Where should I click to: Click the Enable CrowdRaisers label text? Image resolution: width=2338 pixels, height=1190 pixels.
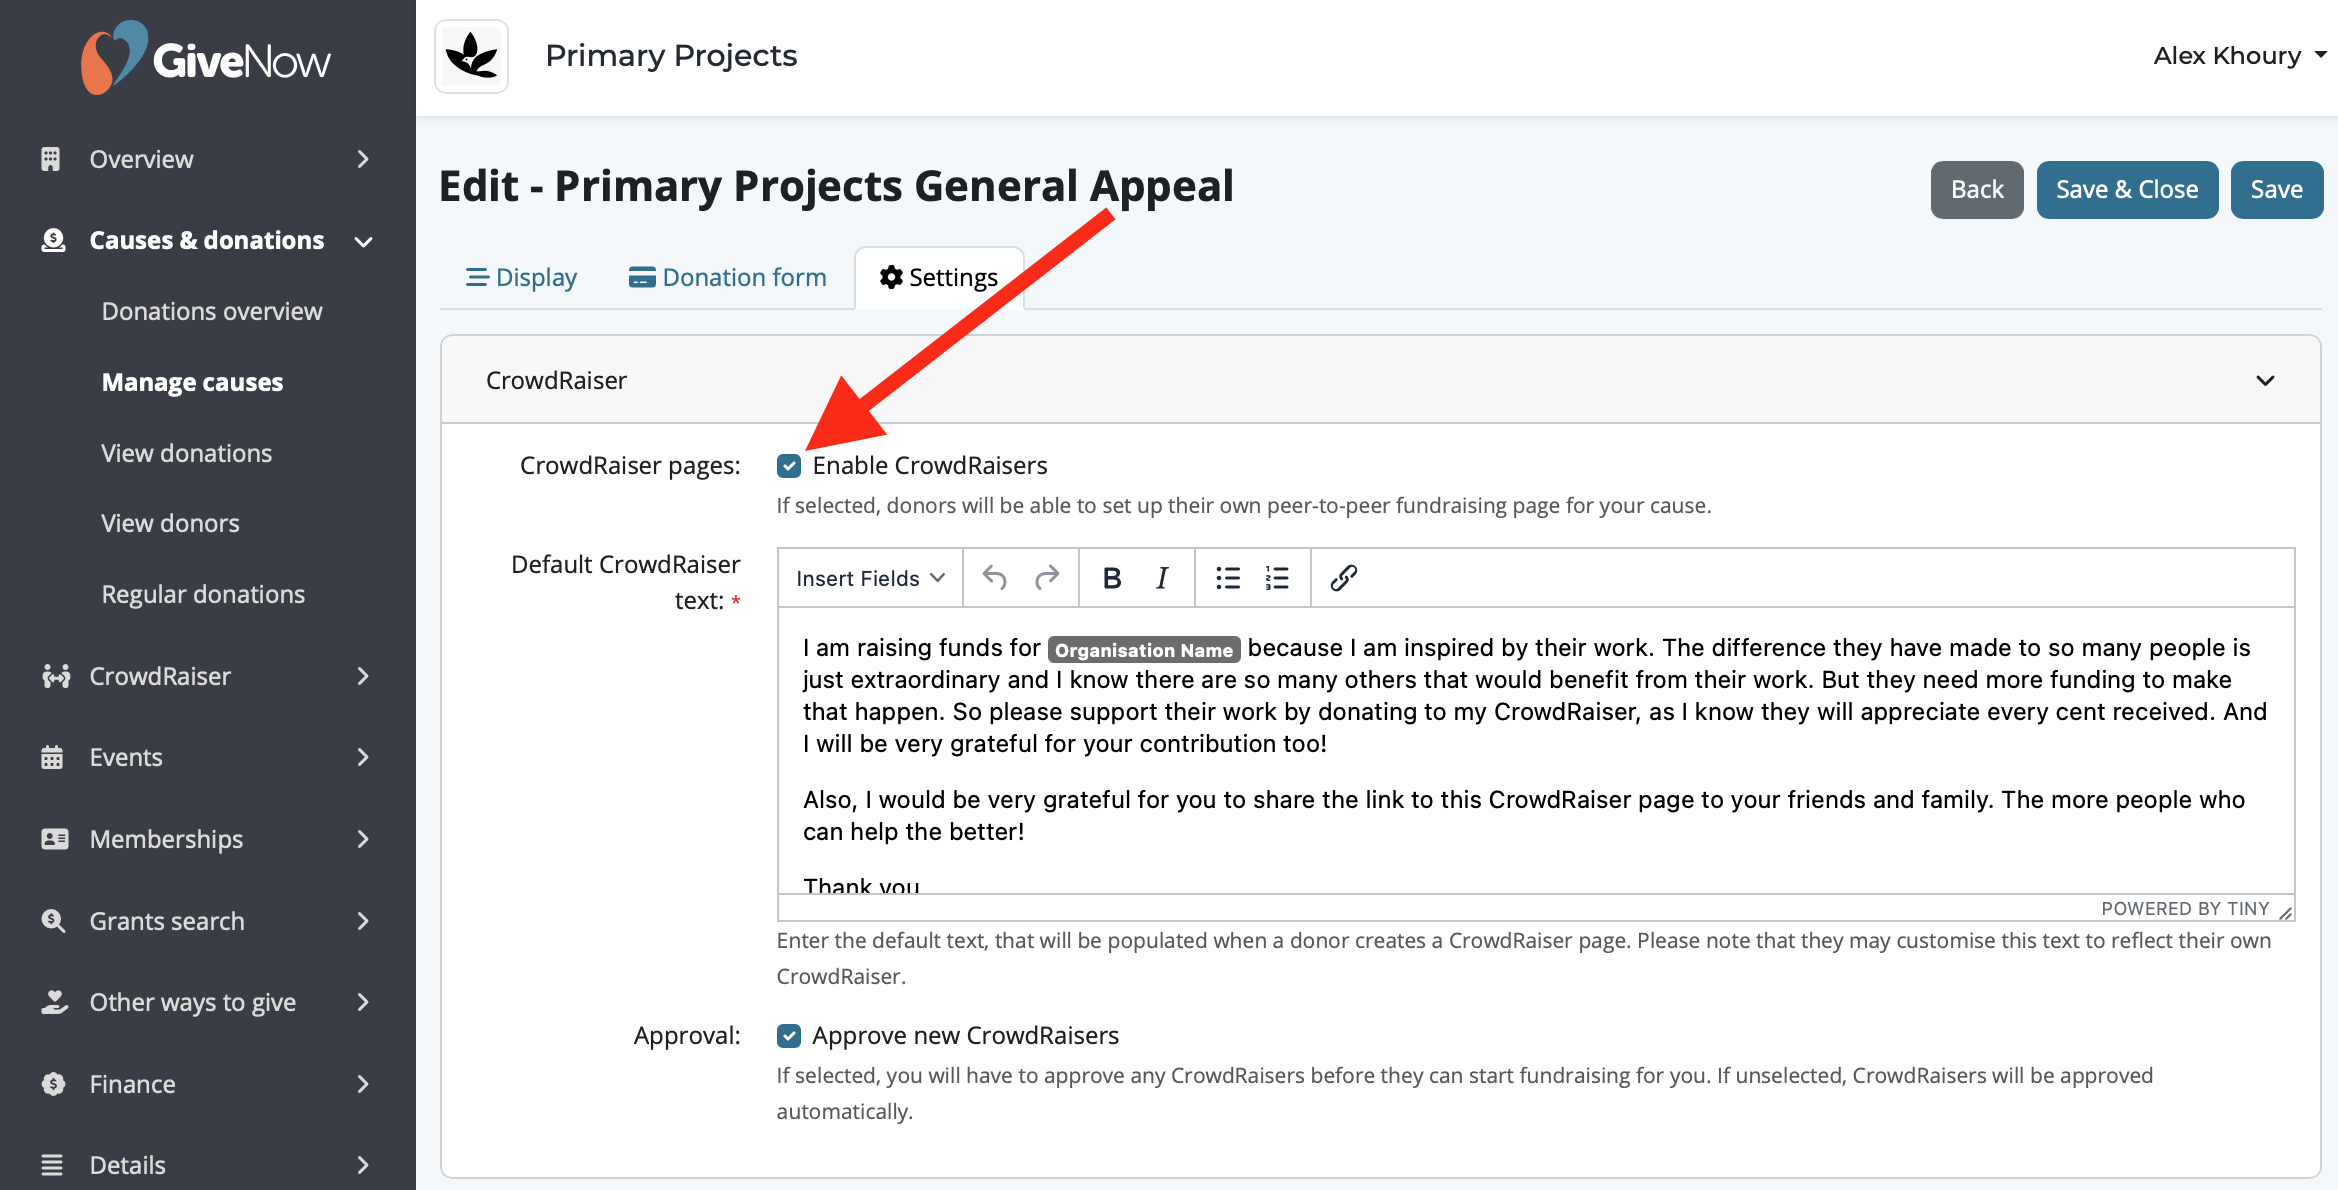[930, 465]
